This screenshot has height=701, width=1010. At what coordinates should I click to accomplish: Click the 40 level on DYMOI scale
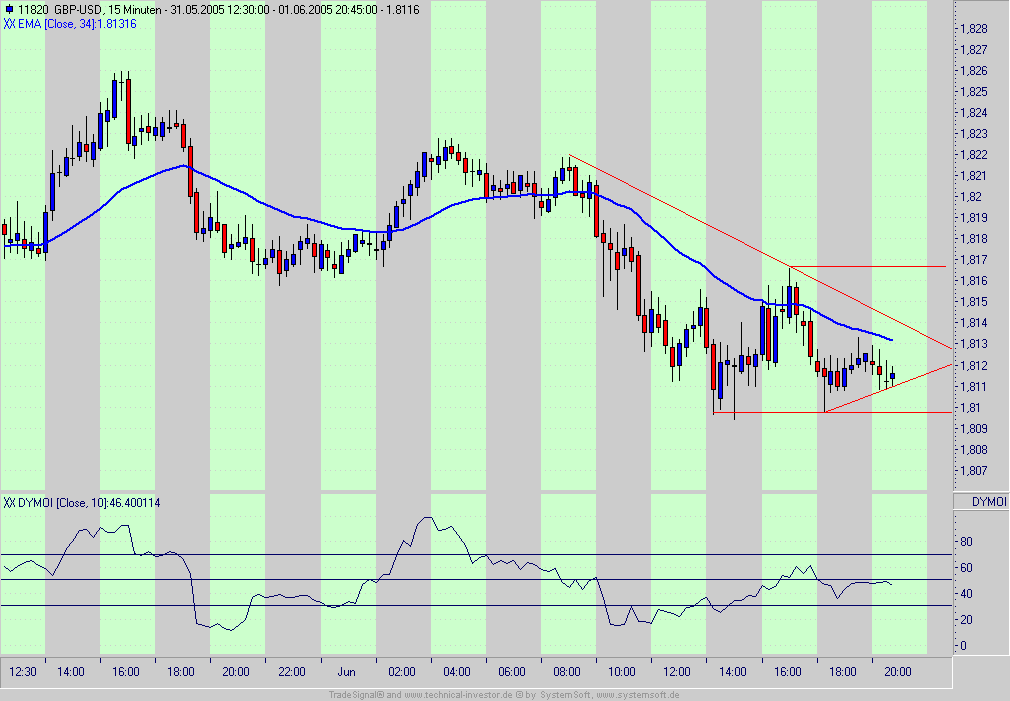point(966,594)
